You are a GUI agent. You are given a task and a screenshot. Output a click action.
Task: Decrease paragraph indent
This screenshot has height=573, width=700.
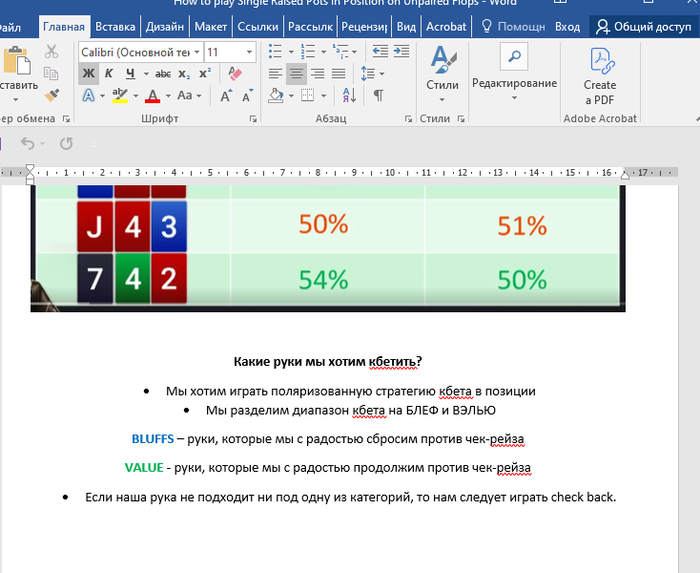pos(380,52)
